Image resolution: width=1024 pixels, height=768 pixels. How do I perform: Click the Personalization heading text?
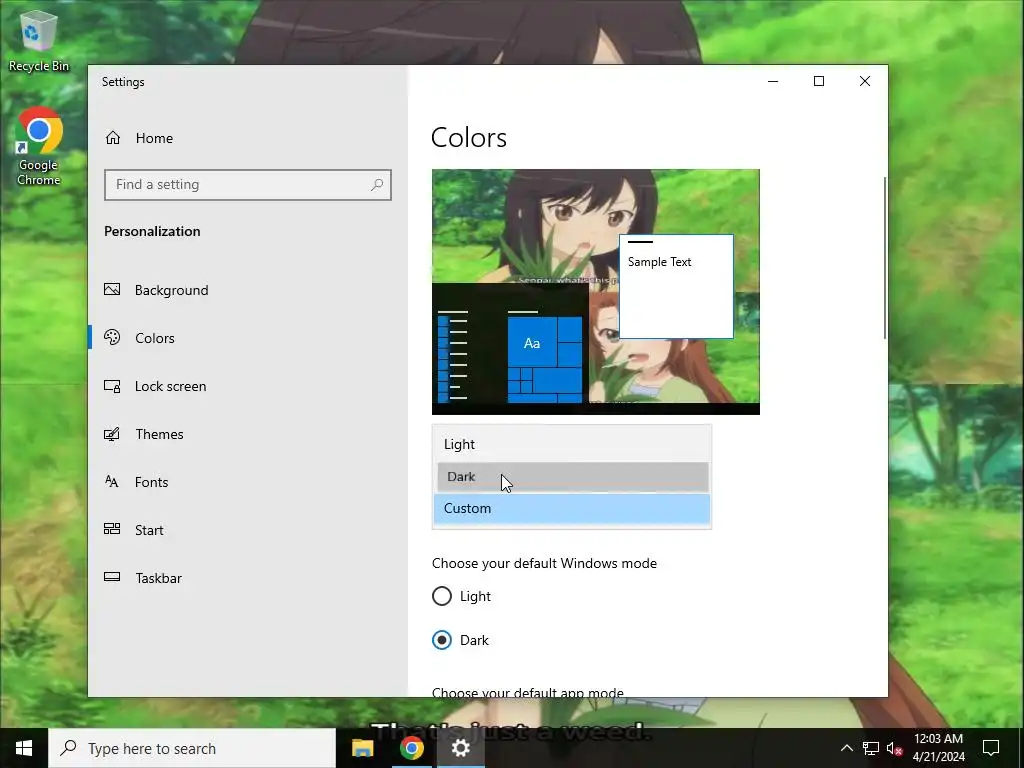tap(152, 231)
